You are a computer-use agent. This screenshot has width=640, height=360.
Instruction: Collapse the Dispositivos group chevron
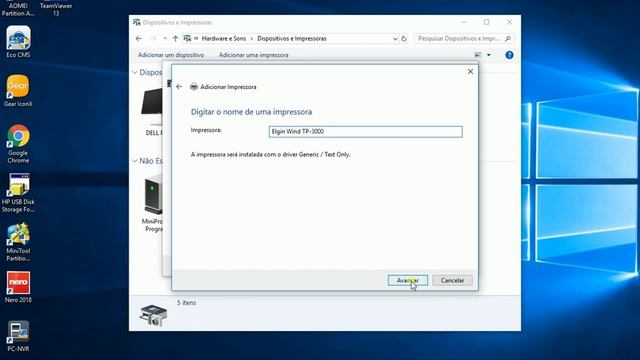click(135, 73)
